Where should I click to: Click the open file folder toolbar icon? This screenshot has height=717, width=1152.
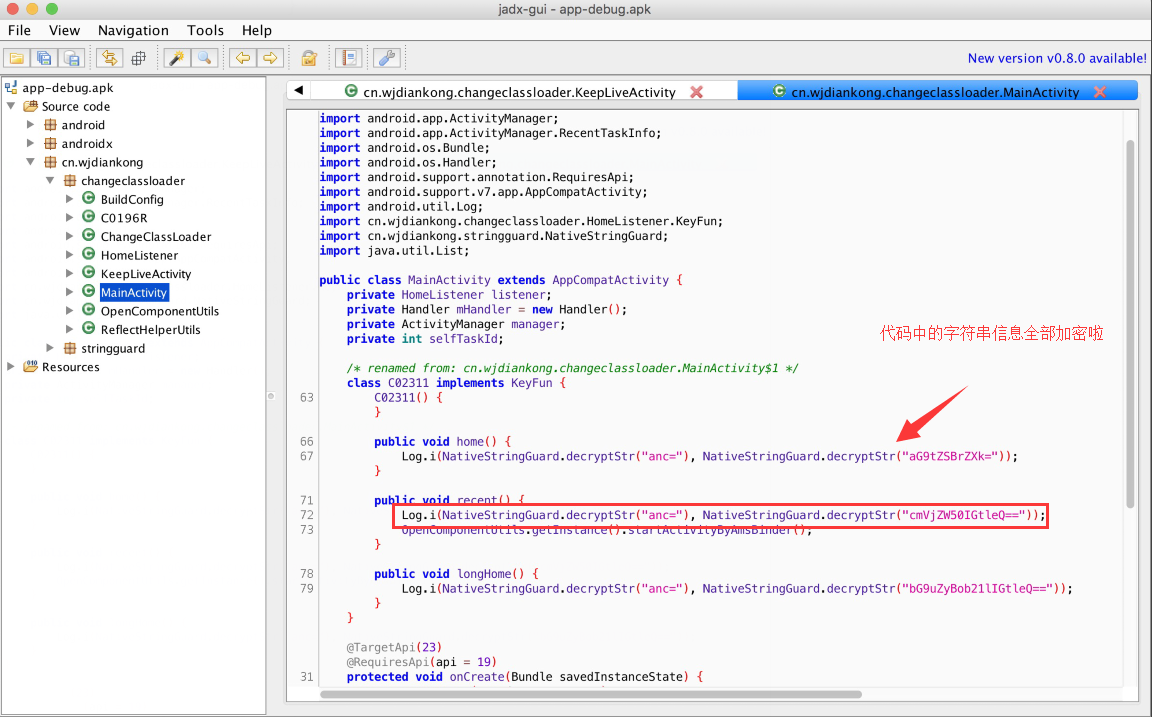coord(17,58)
